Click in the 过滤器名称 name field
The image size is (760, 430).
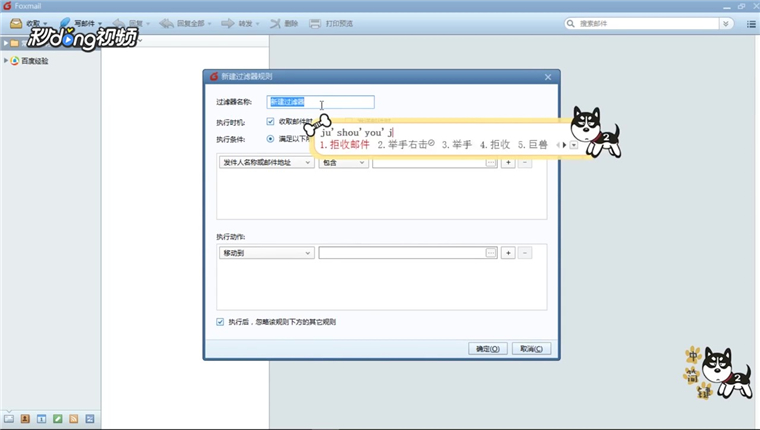320,102
